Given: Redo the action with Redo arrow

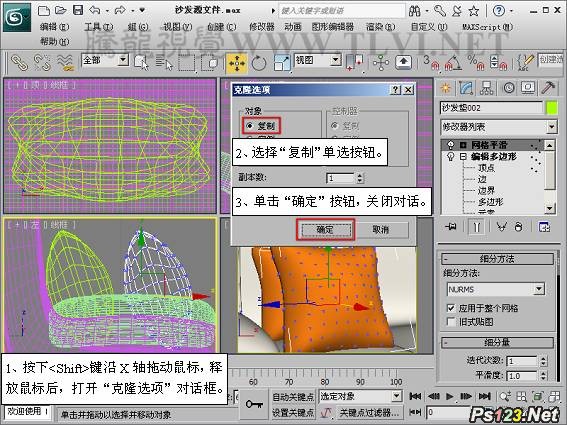Looking at the screenshot, I should 120,10.
